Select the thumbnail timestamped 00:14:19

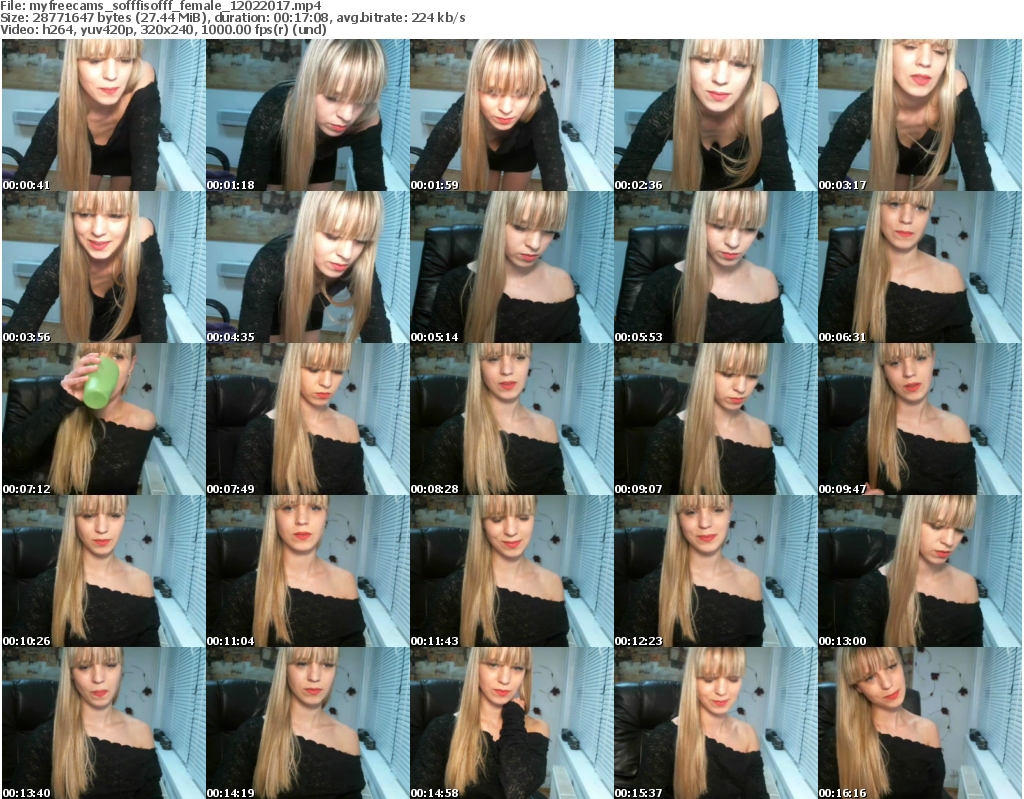tap(308, 723)
